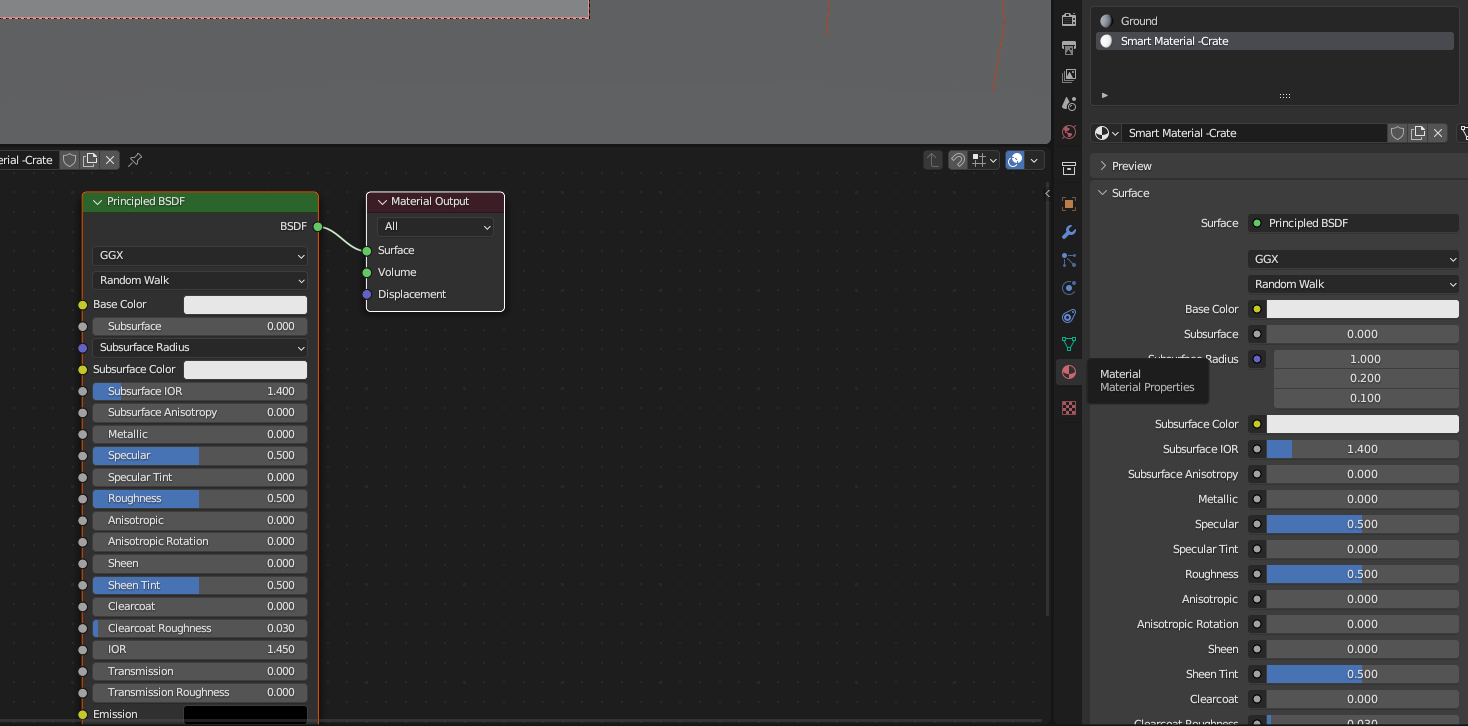Open the View Layer Properties tab
Viewport: 1468px width, 726px height.
(1069, 75)
